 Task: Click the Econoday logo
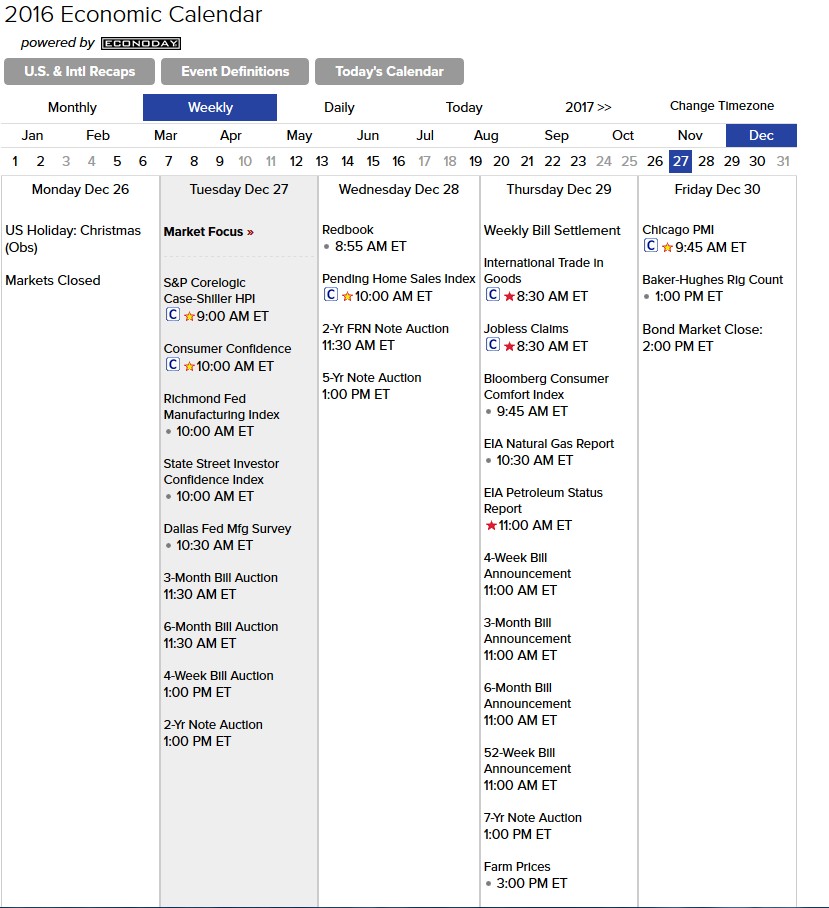[141, 43]
